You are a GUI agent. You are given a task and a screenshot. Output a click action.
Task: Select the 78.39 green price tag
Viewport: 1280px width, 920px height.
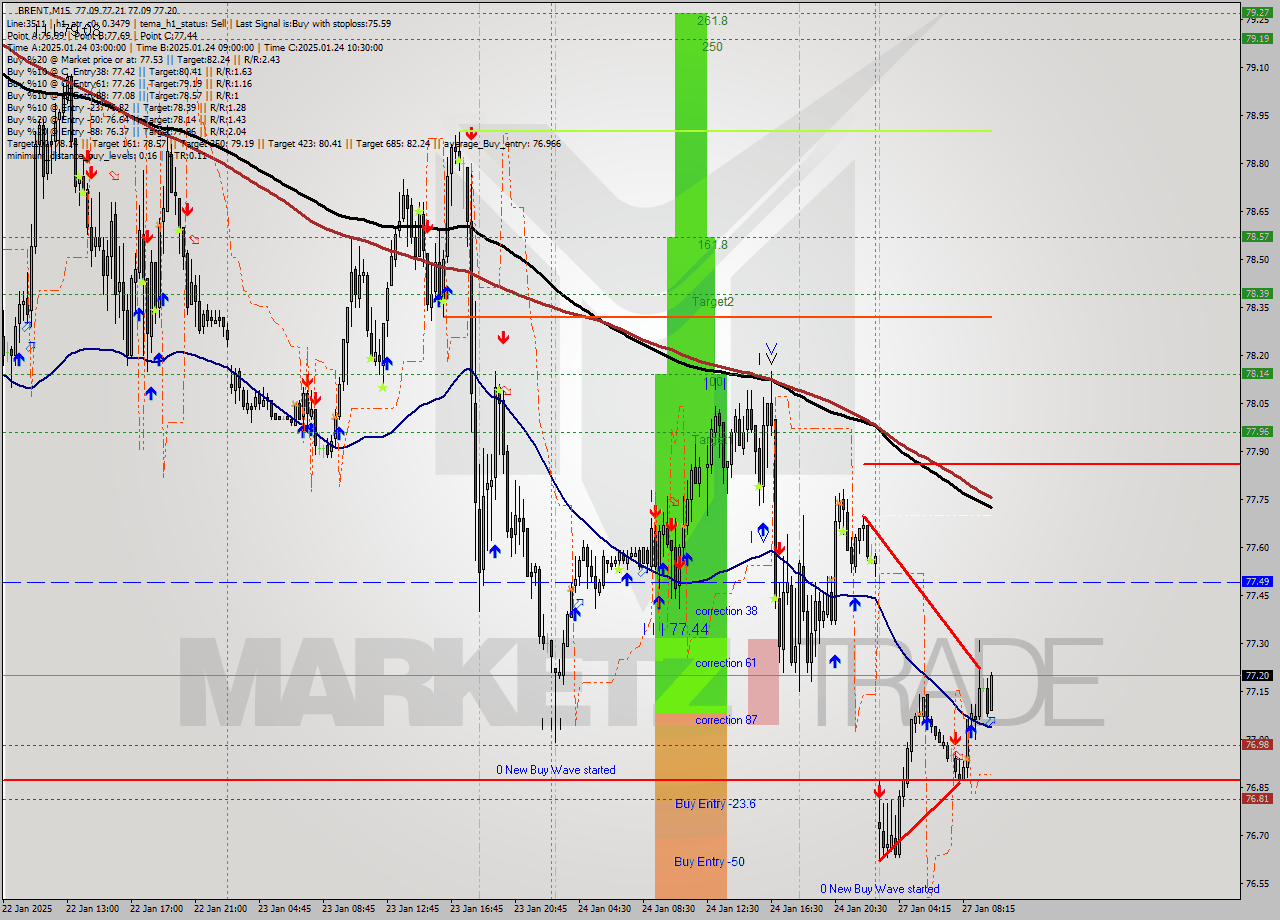click(x=1257, y=293)
